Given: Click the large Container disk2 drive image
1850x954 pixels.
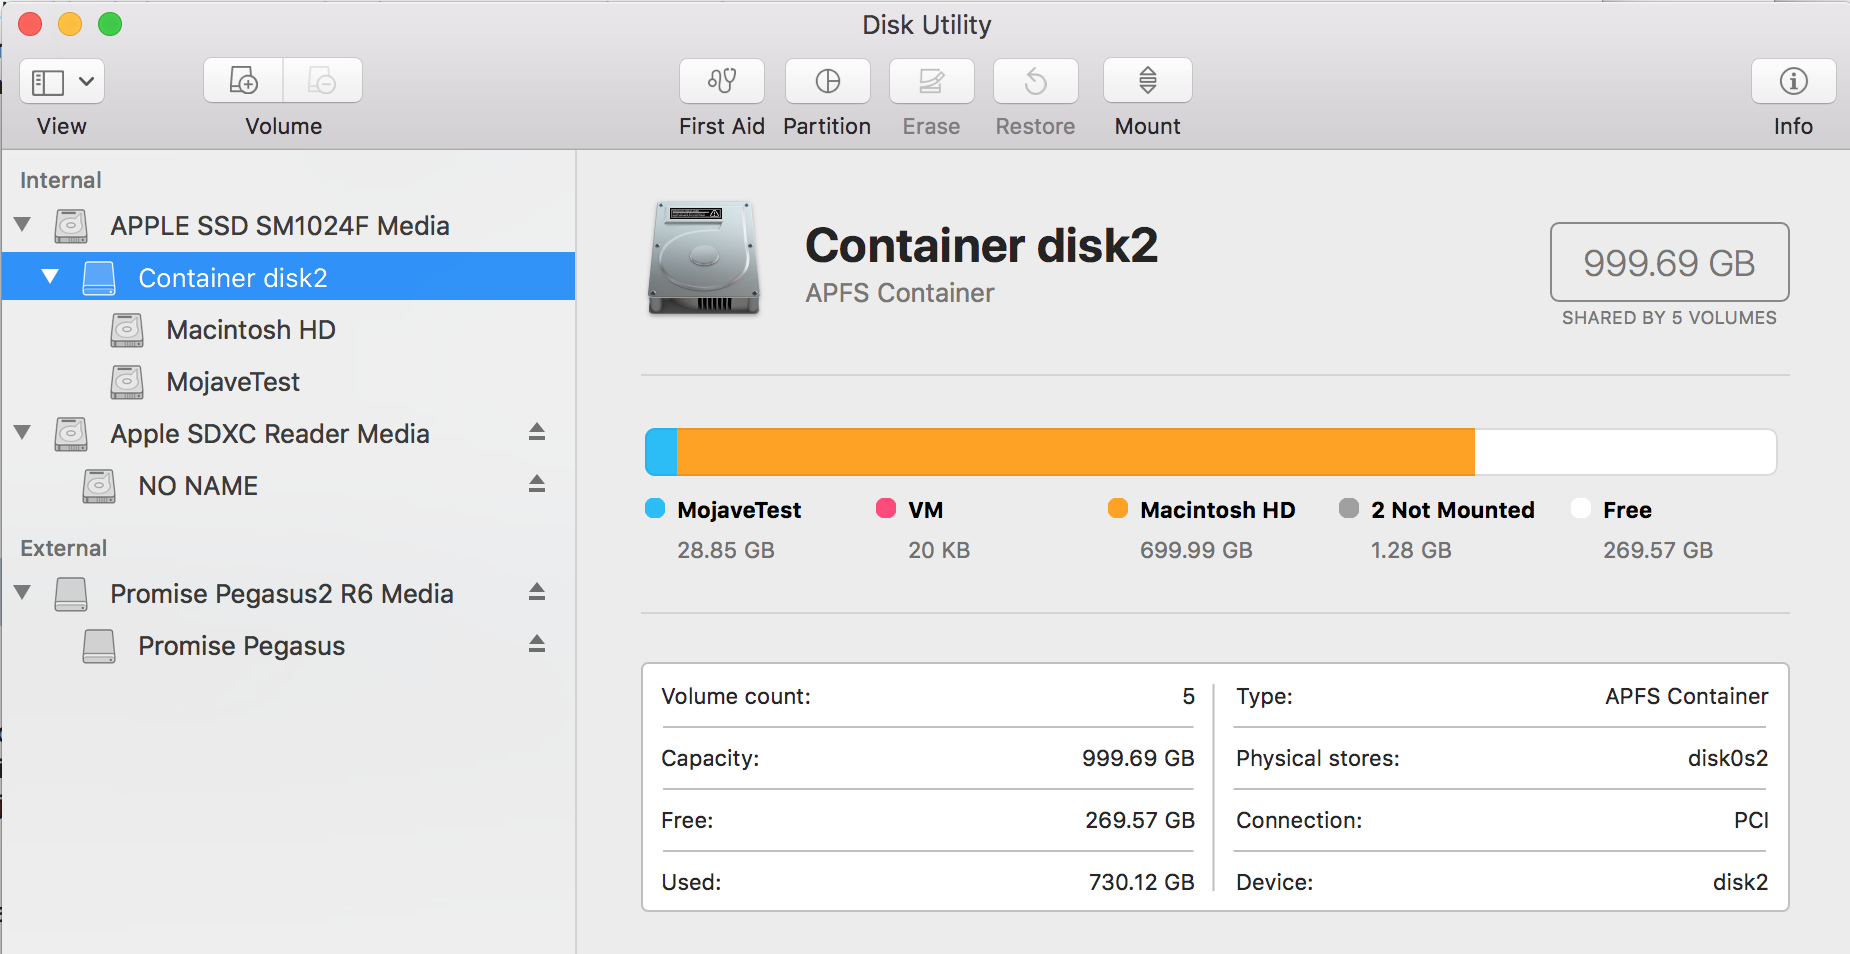Looking at the screenshot, I should pyautogui.click(x=703, y=259).
